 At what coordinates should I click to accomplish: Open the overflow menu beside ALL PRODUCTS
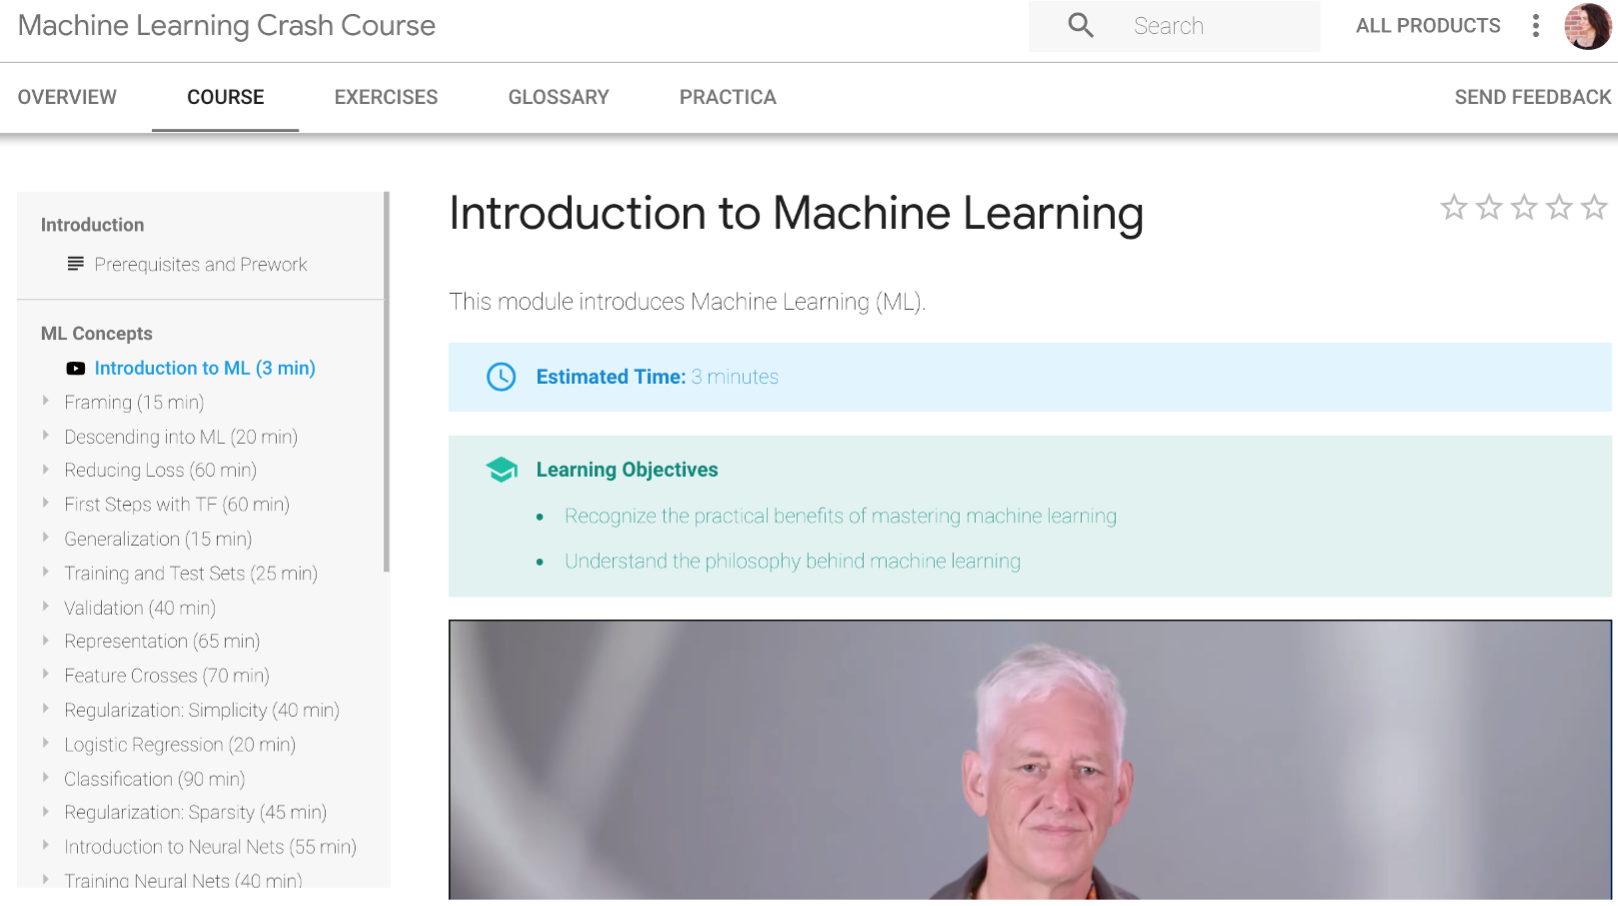(1535, 26)
